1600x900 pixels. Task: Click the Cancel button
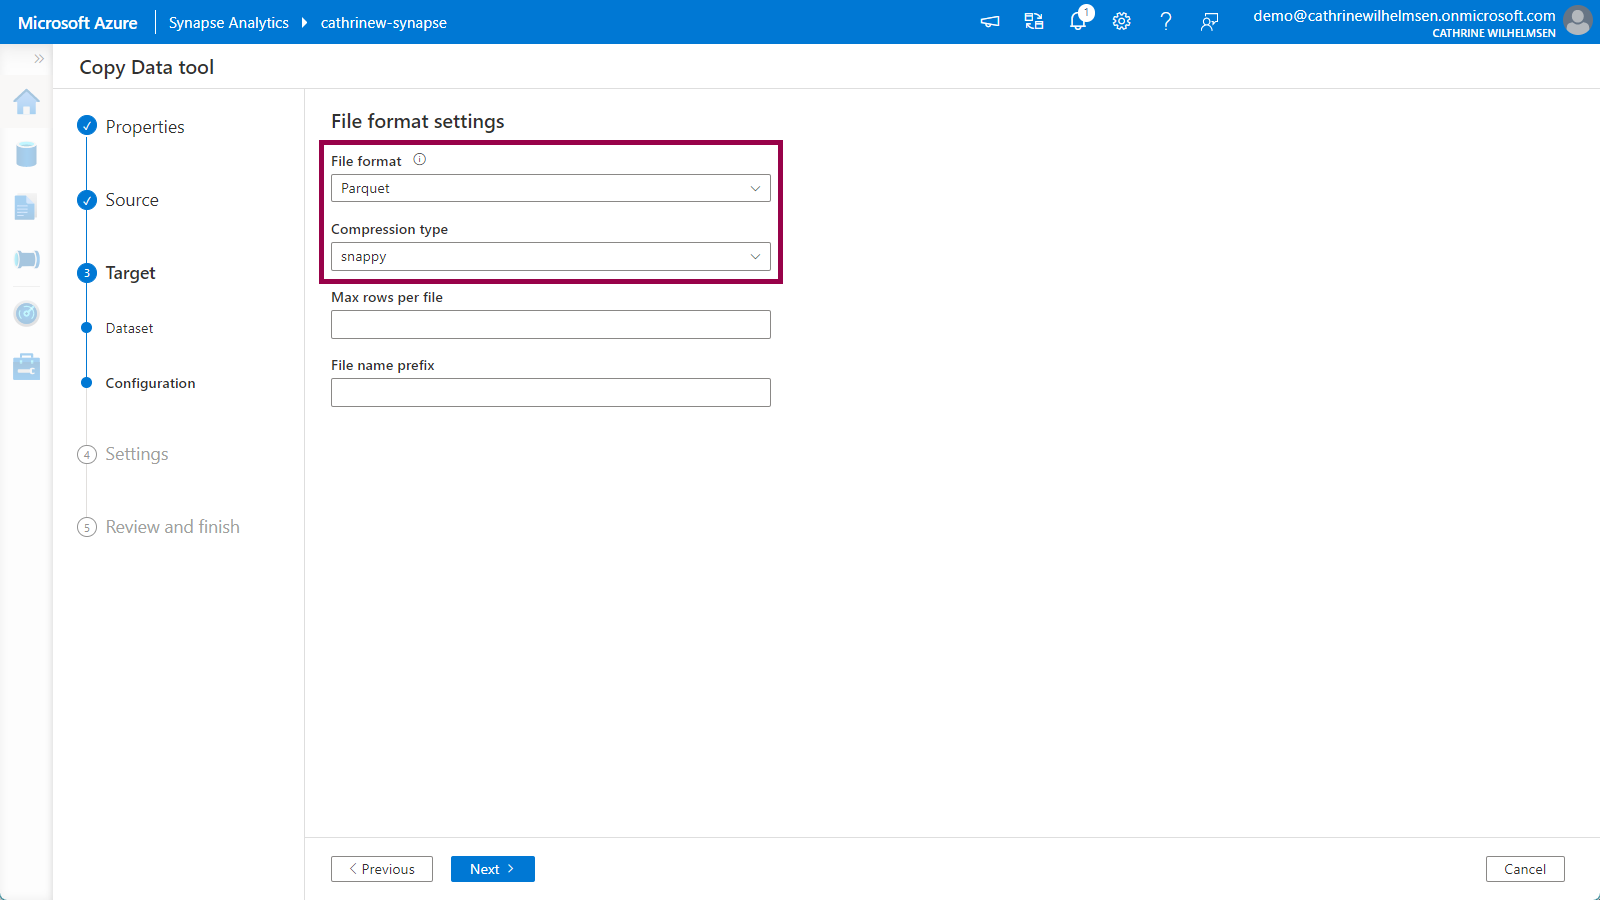click(x=1524, y=869)
